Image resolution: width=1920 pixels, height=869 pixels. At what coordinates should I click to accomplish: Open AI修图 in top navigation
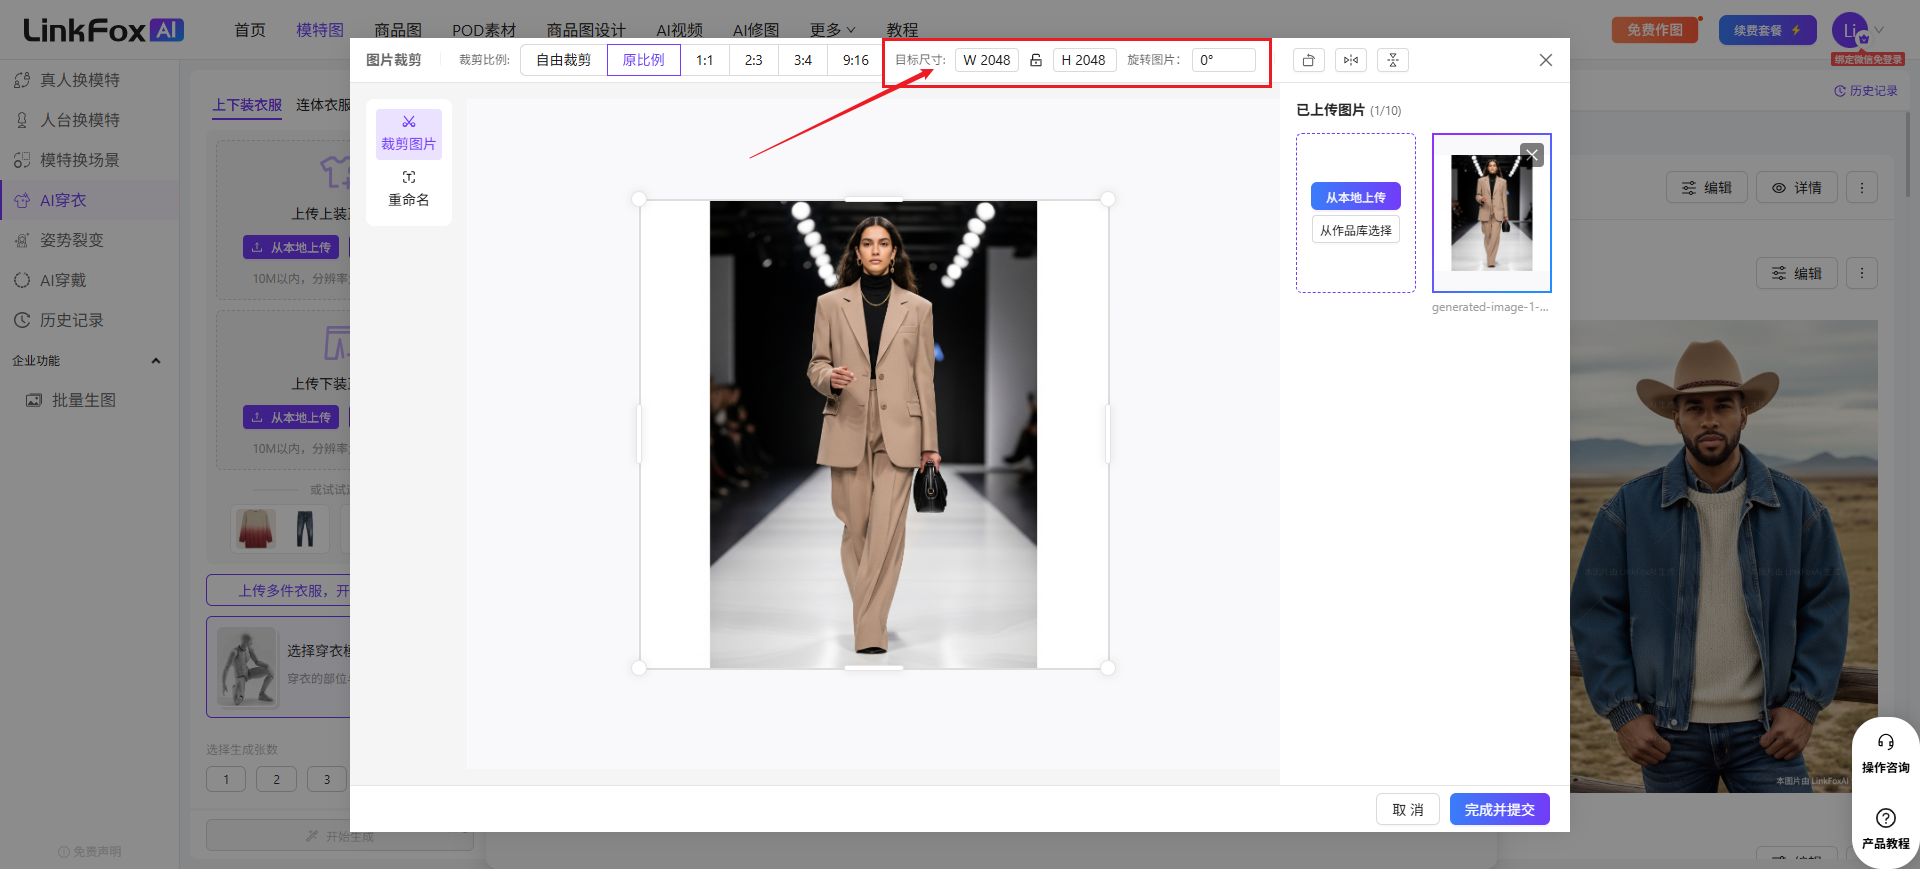[x=756, y=30]
